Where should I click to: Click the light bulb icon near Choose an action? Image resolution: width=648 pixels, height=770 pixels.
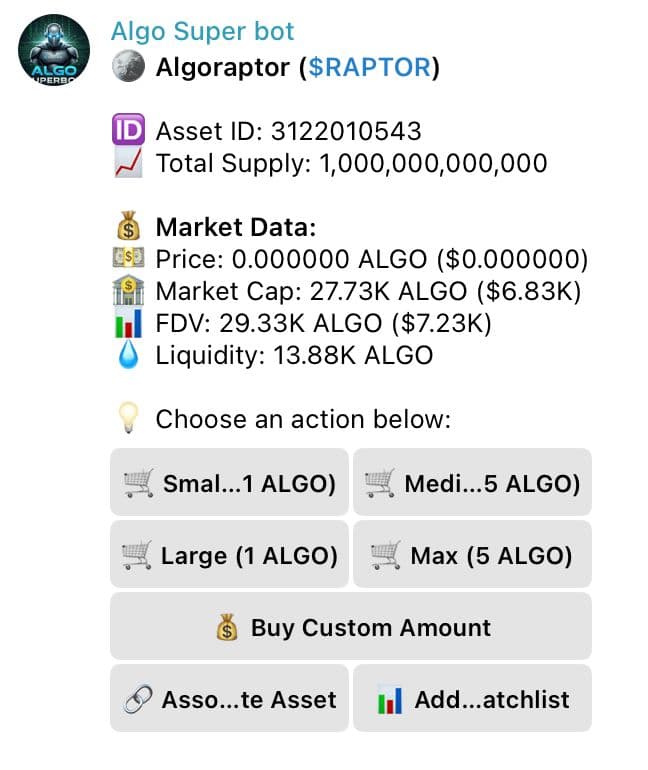[127, 419]
